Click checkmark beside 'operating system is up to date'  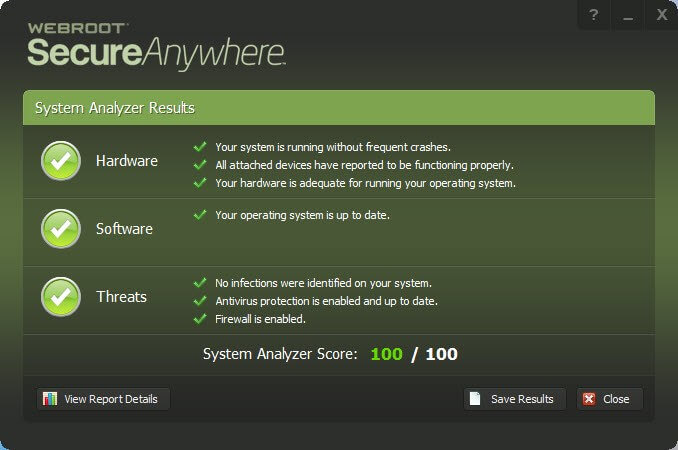(200, 215)
